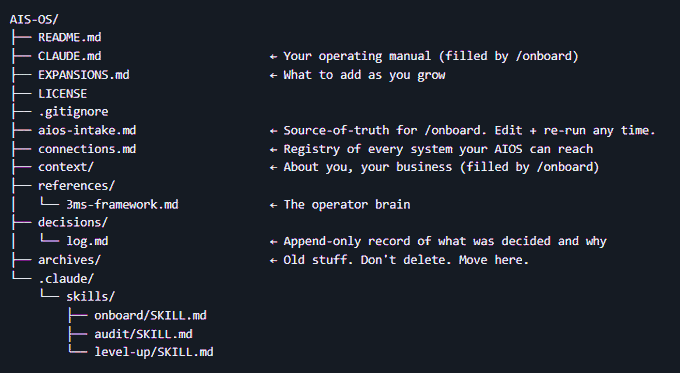Select 3ms-framework.md under references
This screenshot has width=680, height=373.
pyautogui.click(x=122, y=204)
